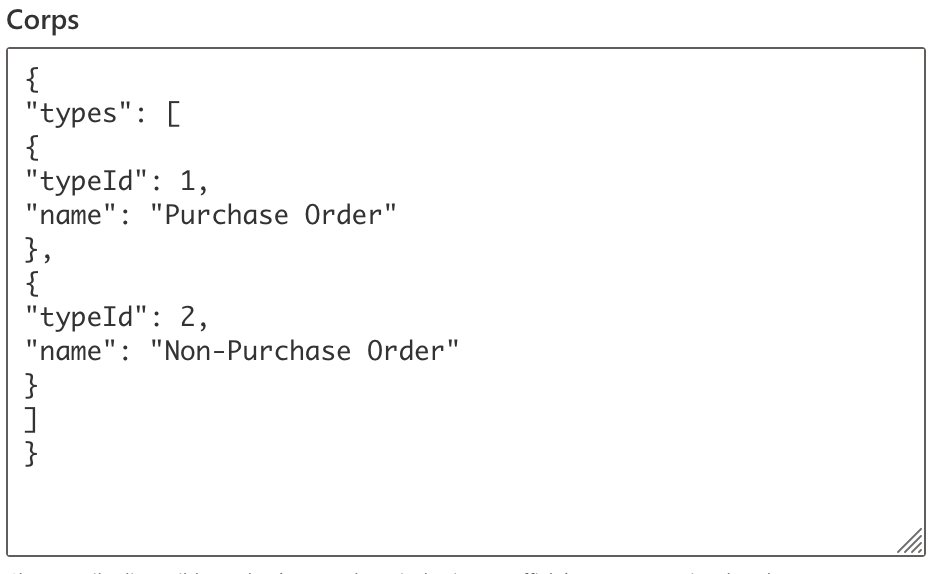Click the number 1 typeId value
The height and width of the screenshot is (574, 942).
click(x=188, y=182)
